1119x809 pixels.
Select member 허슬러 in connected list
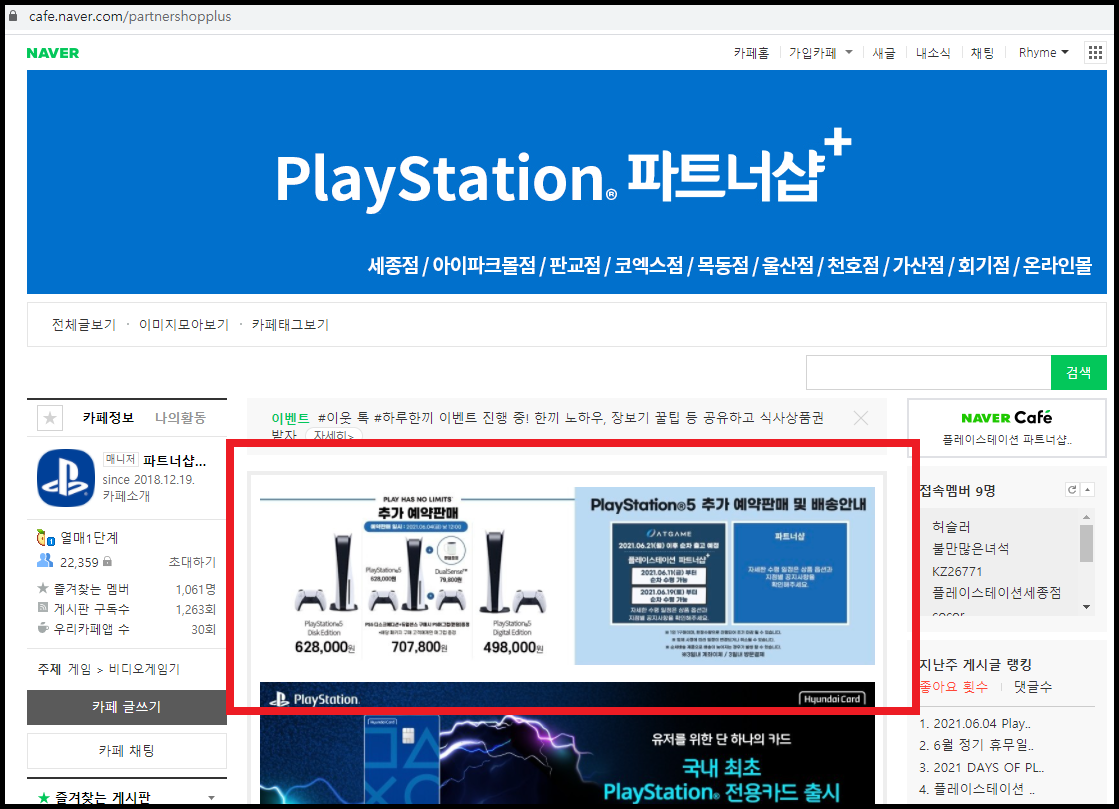[951, 527]
